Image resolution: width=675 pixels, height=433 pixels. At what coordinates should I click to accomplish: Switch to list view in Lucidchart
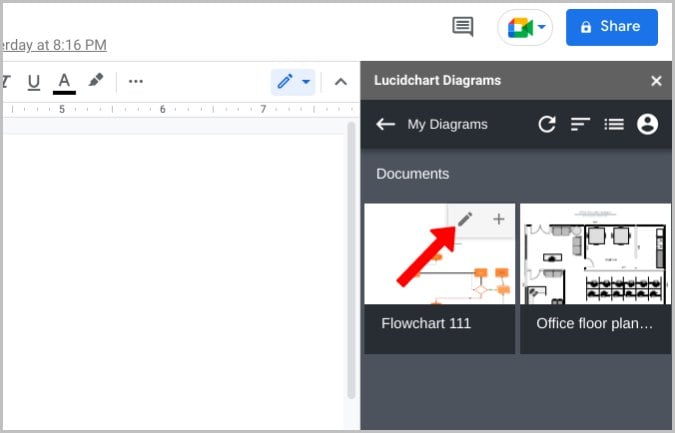[614, 124]
